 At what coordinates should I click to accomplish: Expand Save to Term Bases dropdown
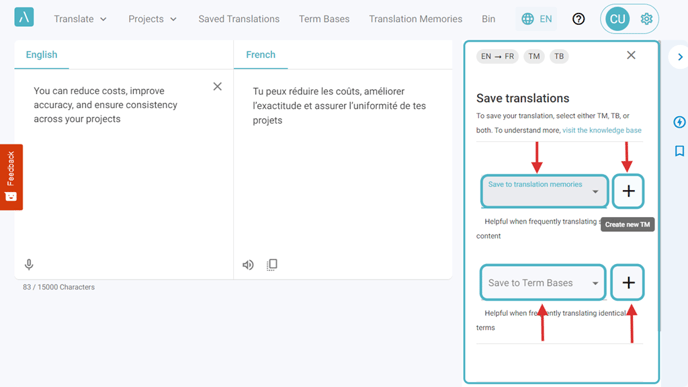coord(543,283)
